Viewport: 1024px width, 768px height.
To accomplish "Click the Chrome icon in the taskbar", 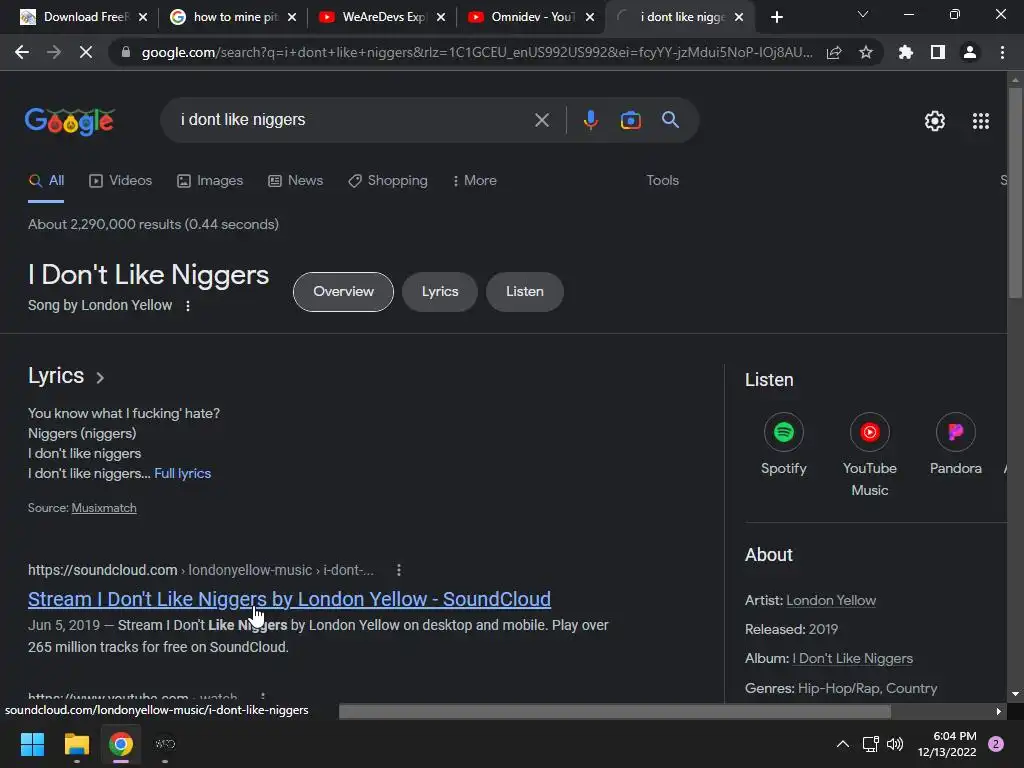I will [x=121, y=744].
